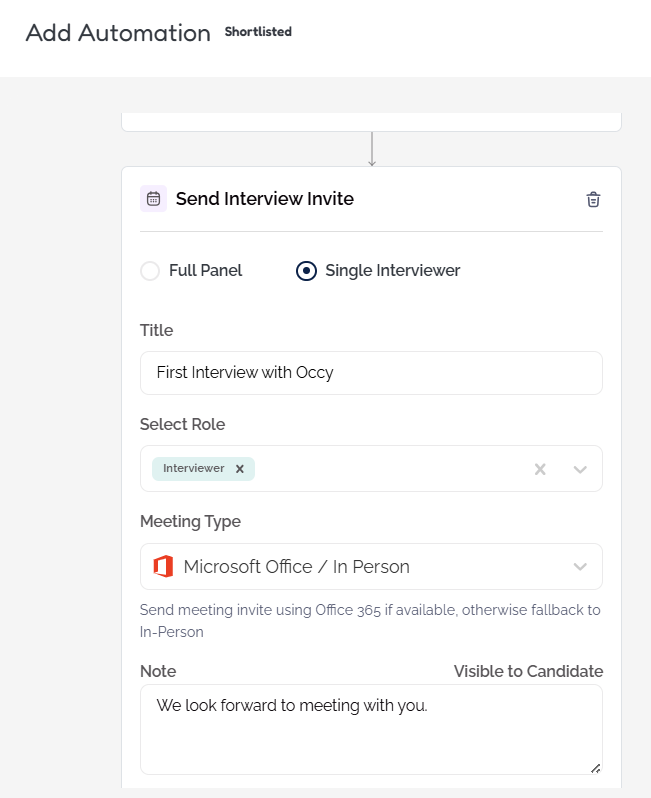This screenshot has width=651, height=798.
Task: Remove the Interviewer role tag
Action: click(240, 469)
